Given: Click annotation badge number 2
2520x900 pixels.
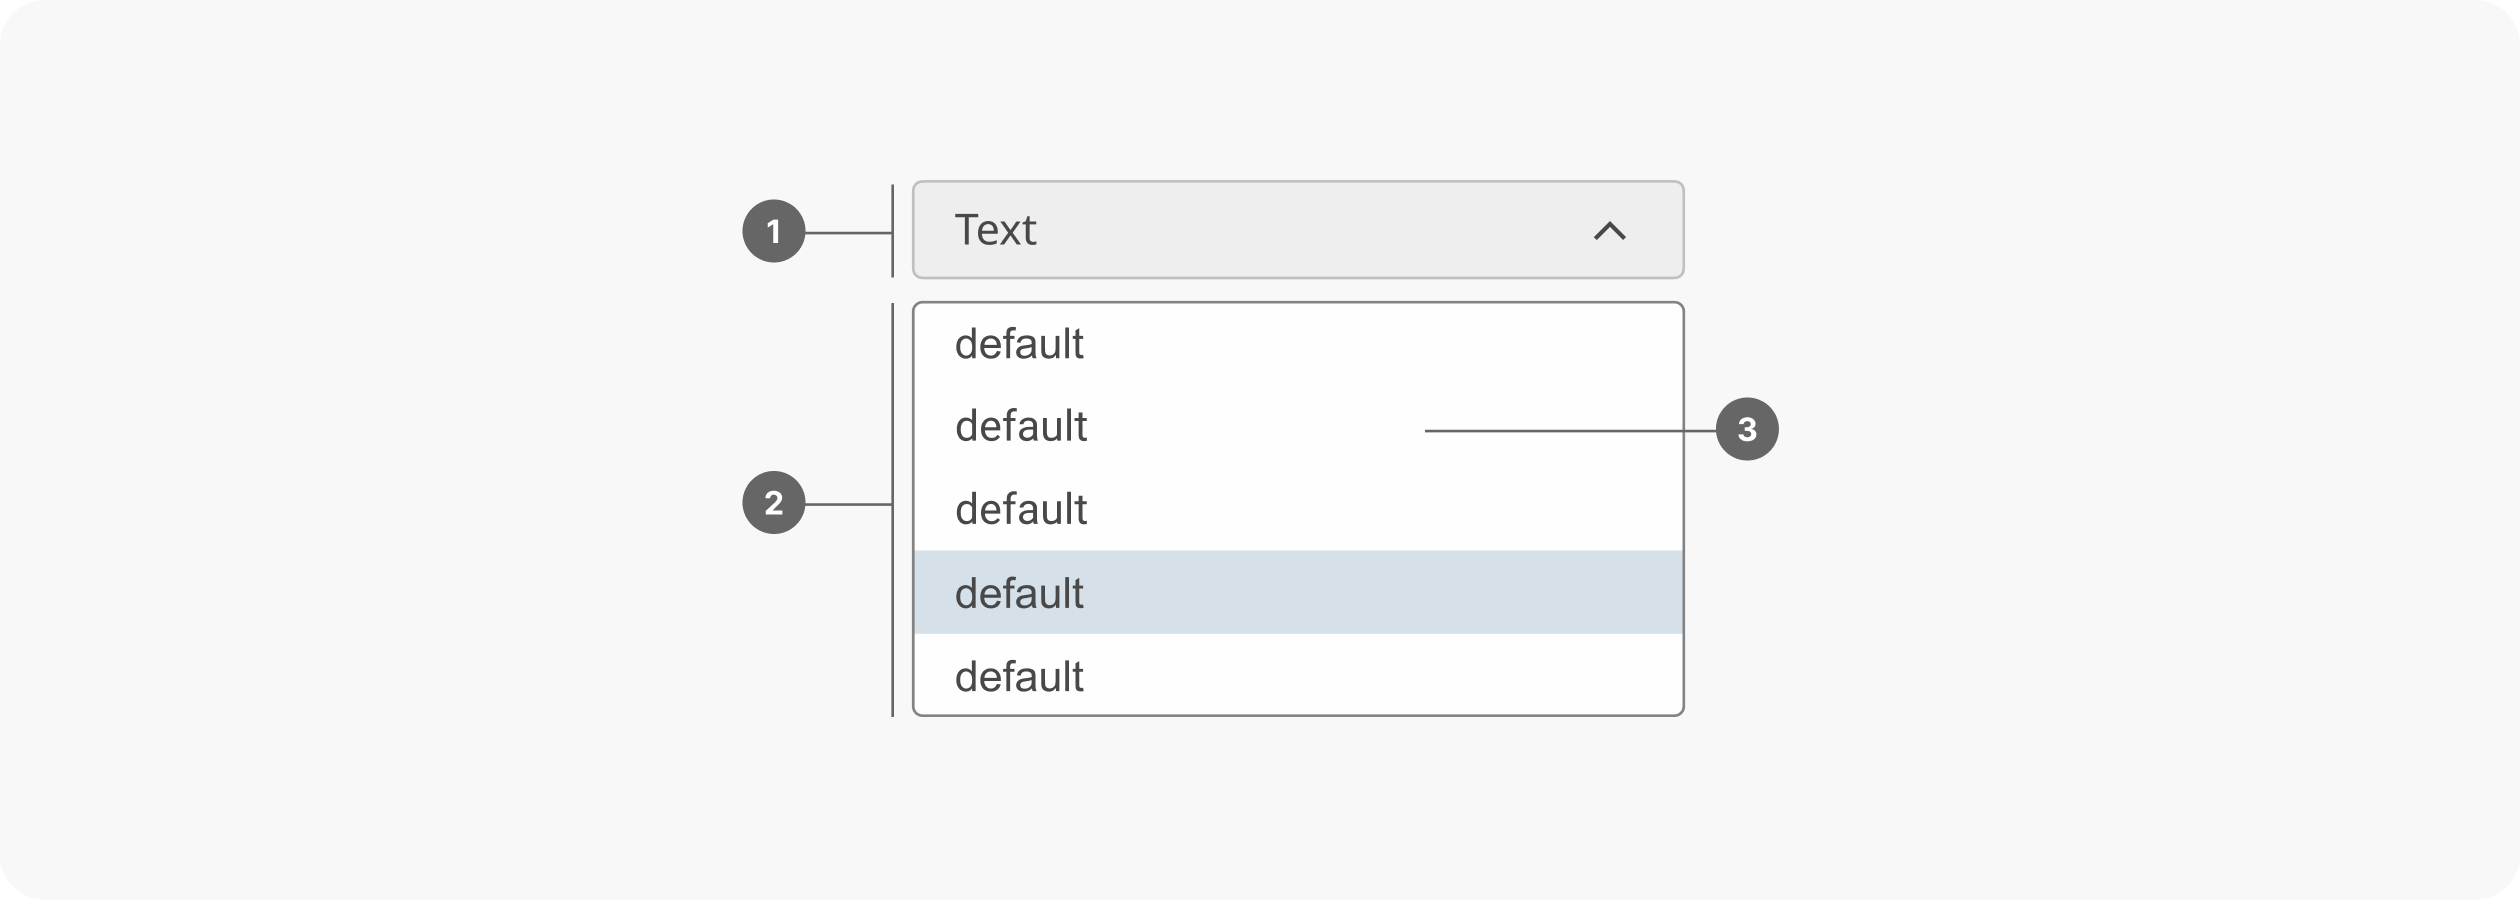Looking at the screenshot, I should coord(773,502).
